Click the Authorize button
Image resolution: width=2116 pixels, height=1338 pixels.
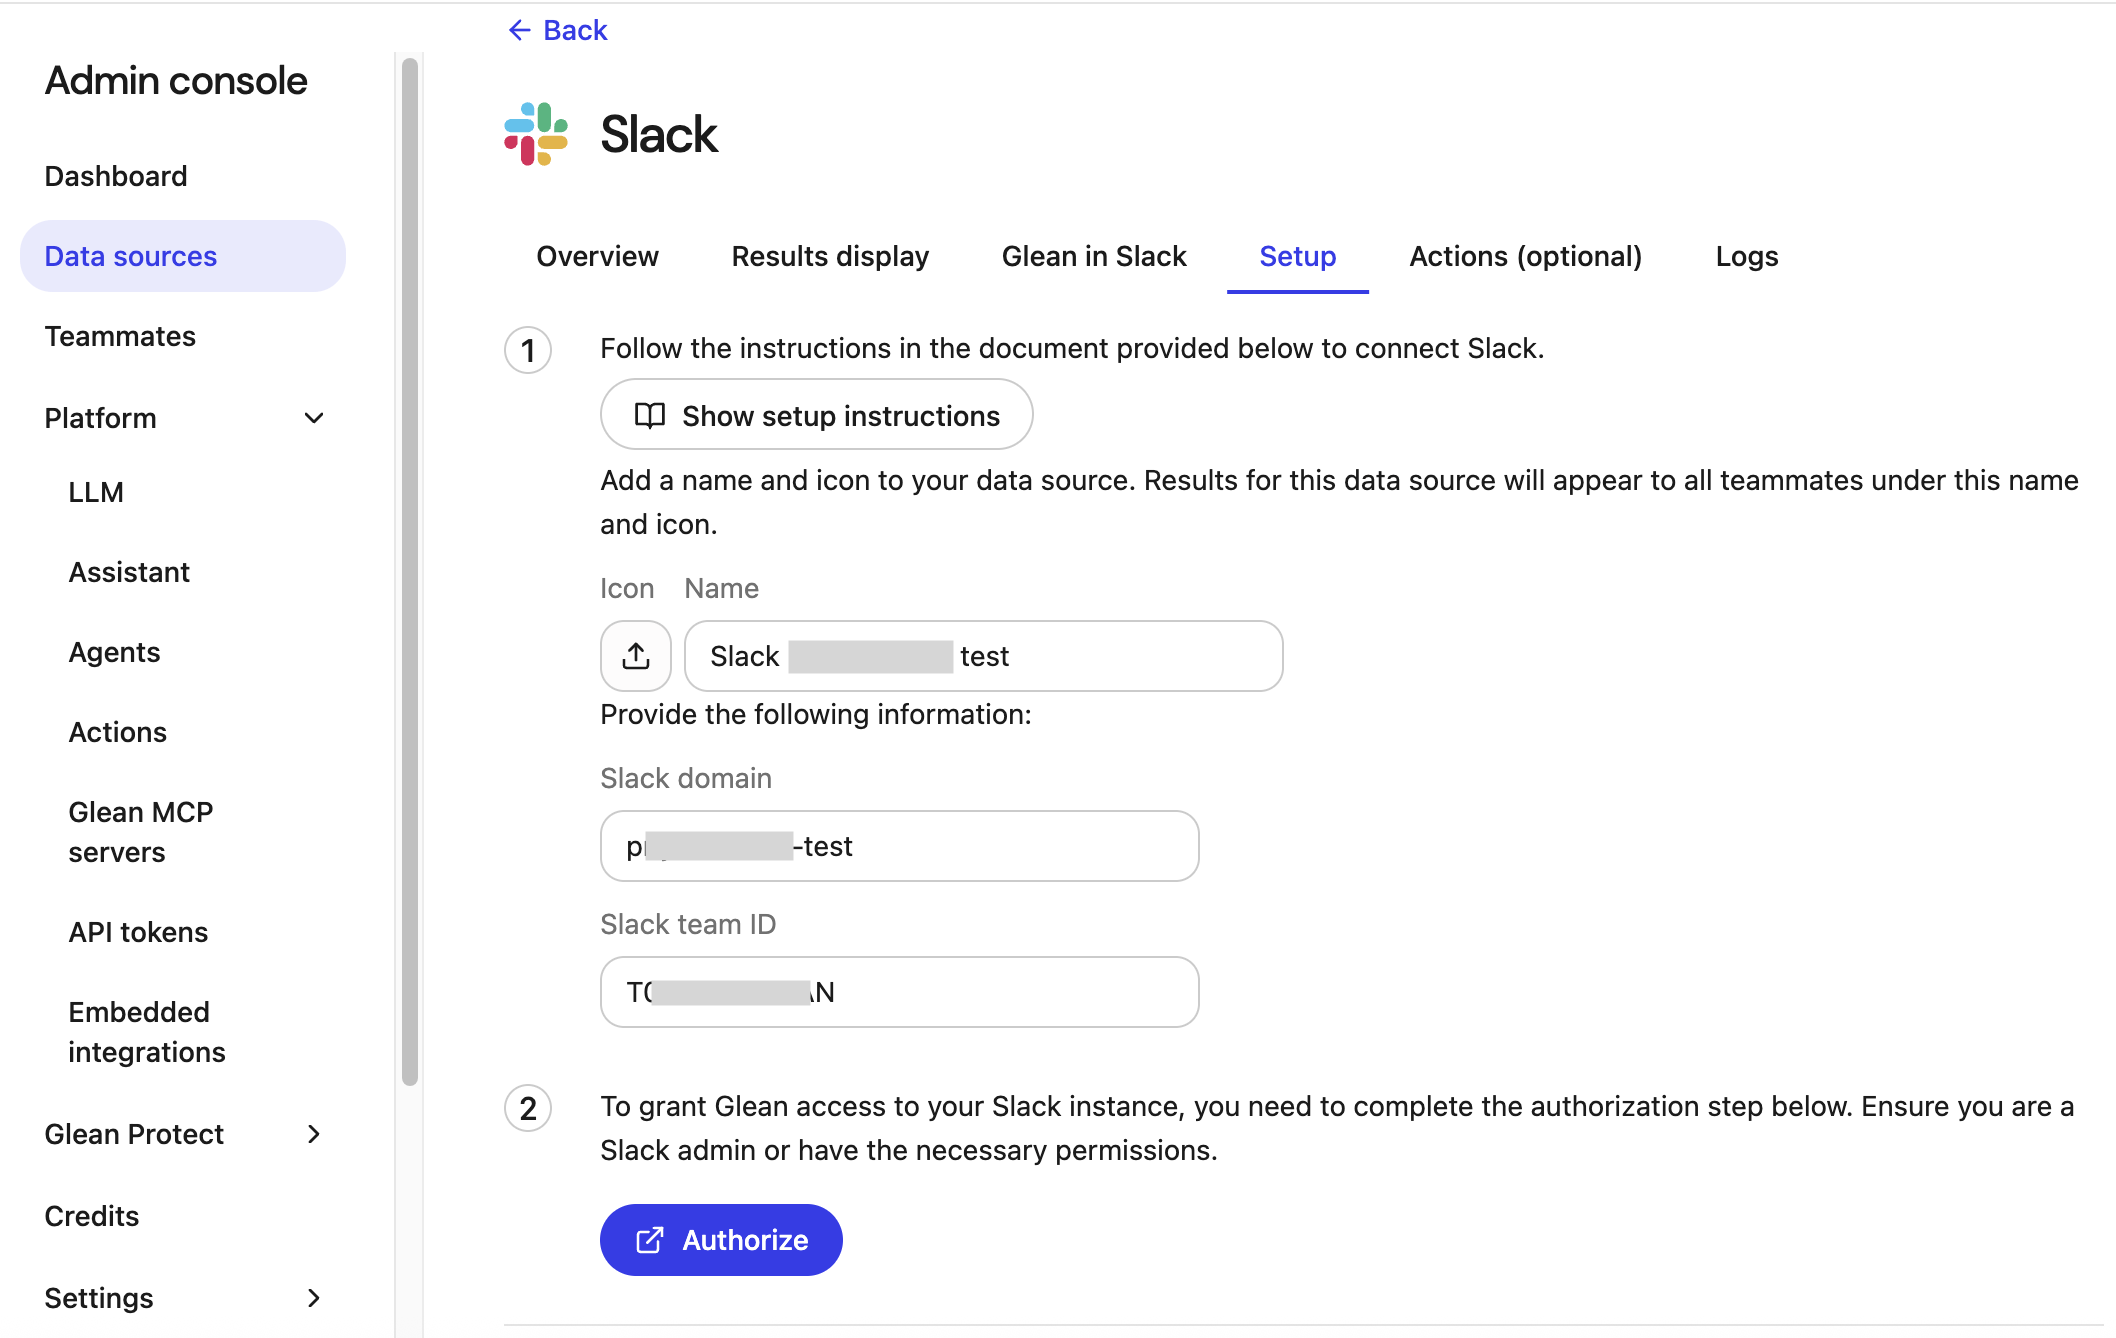[x=720, y=1239]
